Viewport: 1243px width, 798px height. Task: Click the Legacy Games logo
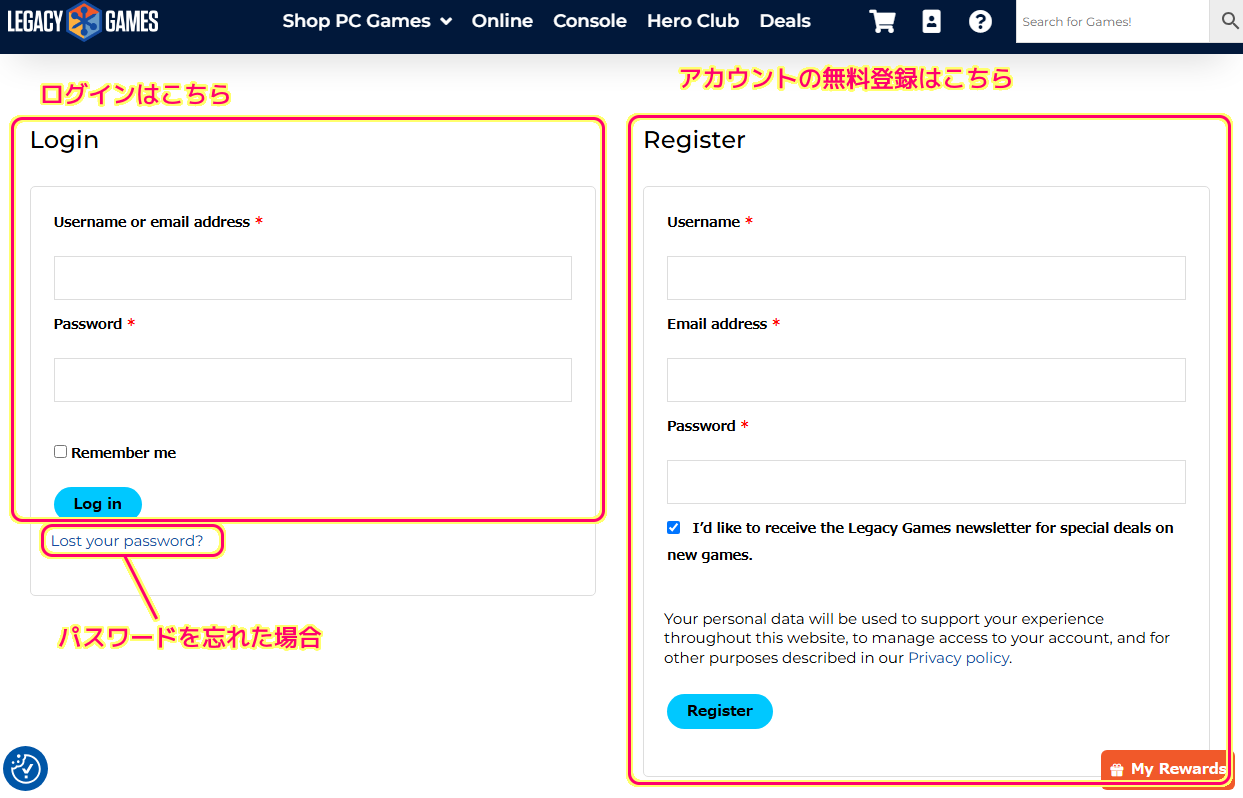pos(83,21)
